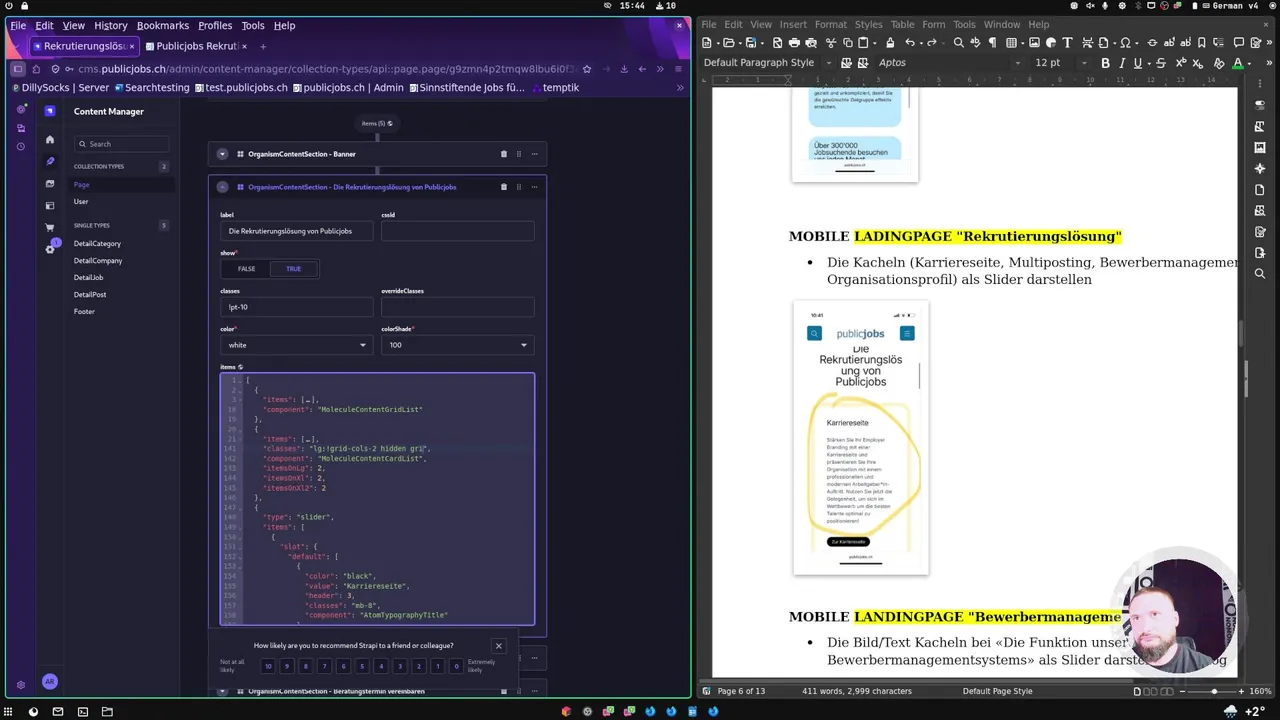Open the Bookmarks menu in browser
This screenshot has height=720, width=1280.
pos(163,26)
